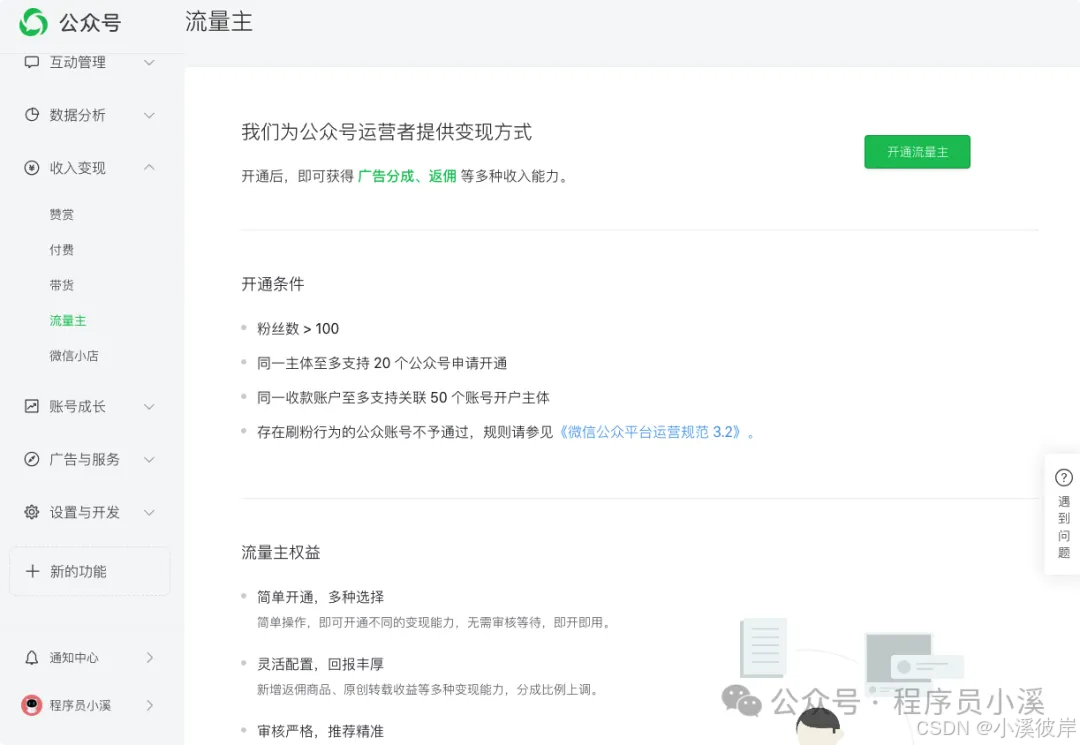1080x745 pixels.
Task: Expand the 数据分析 chevron
Action: (149, 116)
